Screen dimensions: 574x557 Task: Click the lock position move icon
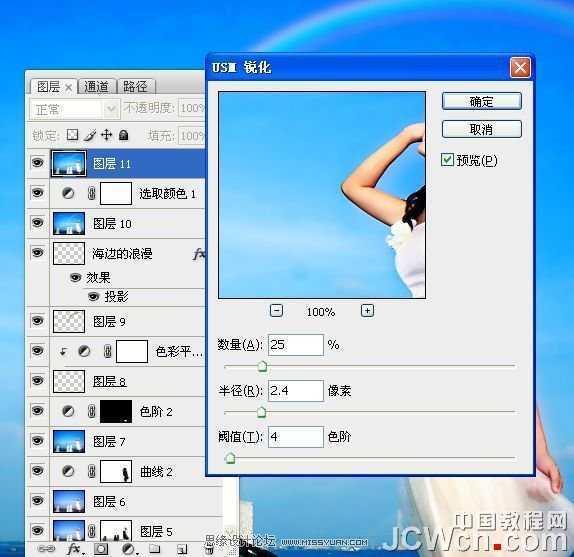[107, 135]
